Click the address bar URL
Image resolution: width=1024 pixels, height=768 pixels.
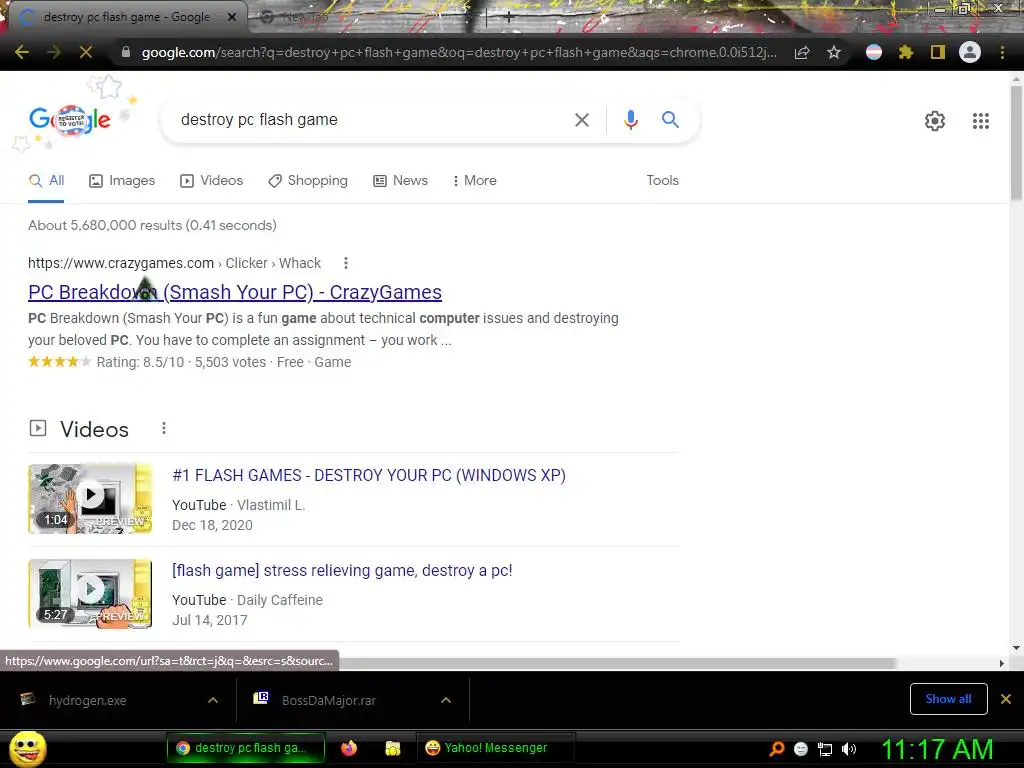[x=459, y=52]
